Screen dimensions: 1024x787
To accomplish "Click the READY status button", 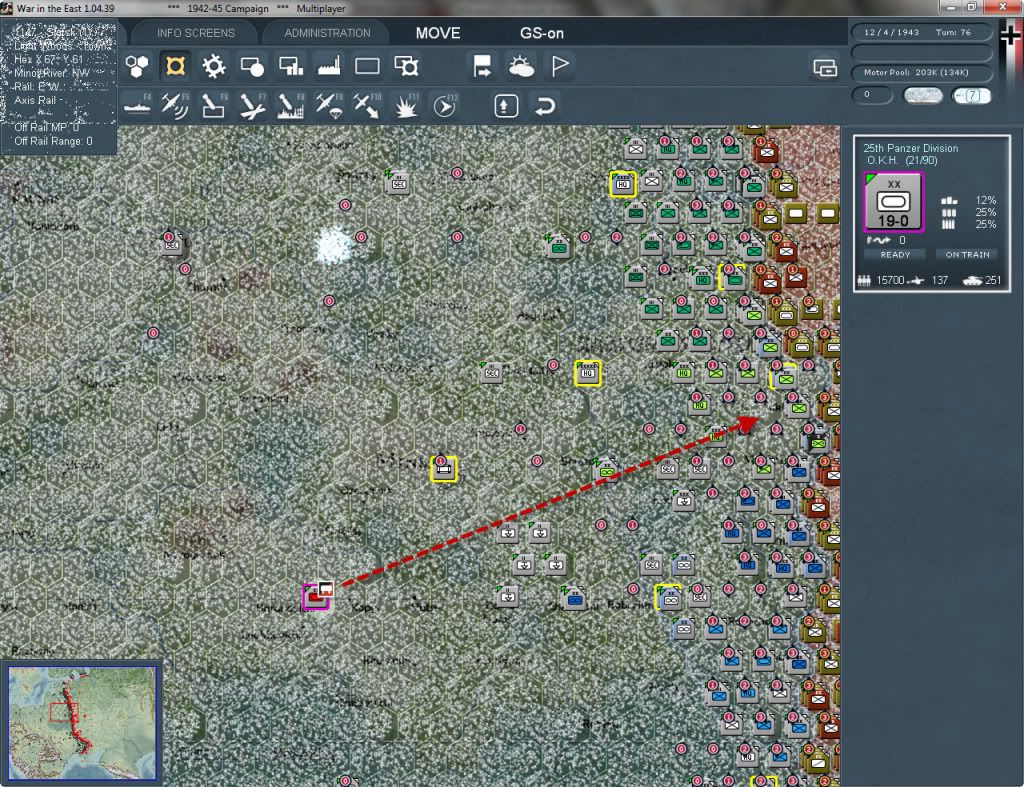I will coord(895,255).
